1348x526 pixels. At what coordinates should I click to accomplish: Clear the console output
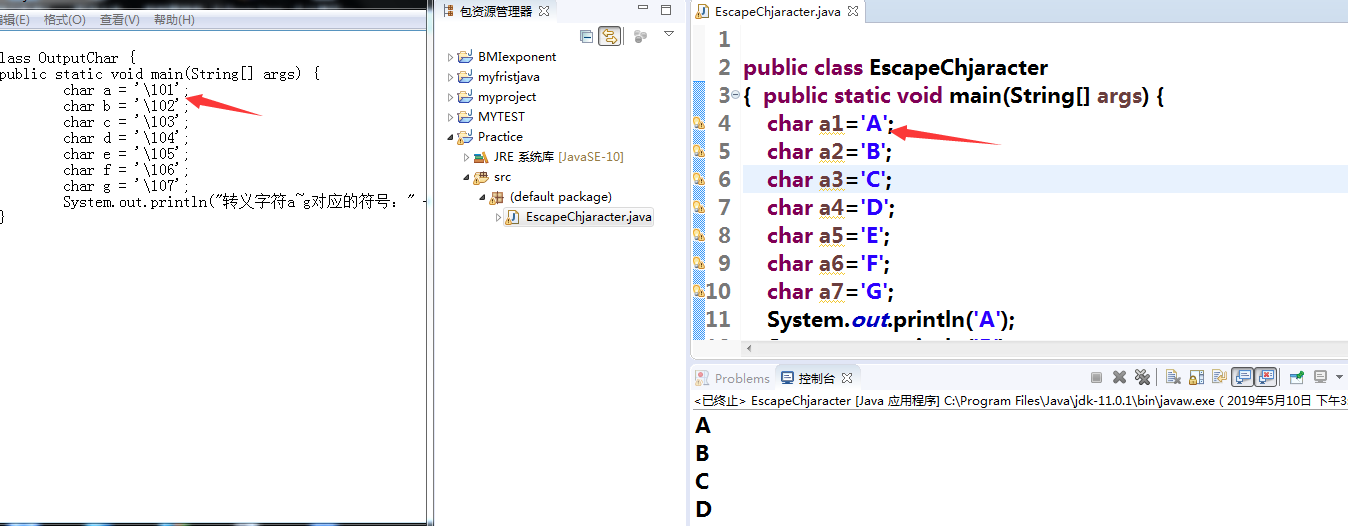tap(1173, 377)
